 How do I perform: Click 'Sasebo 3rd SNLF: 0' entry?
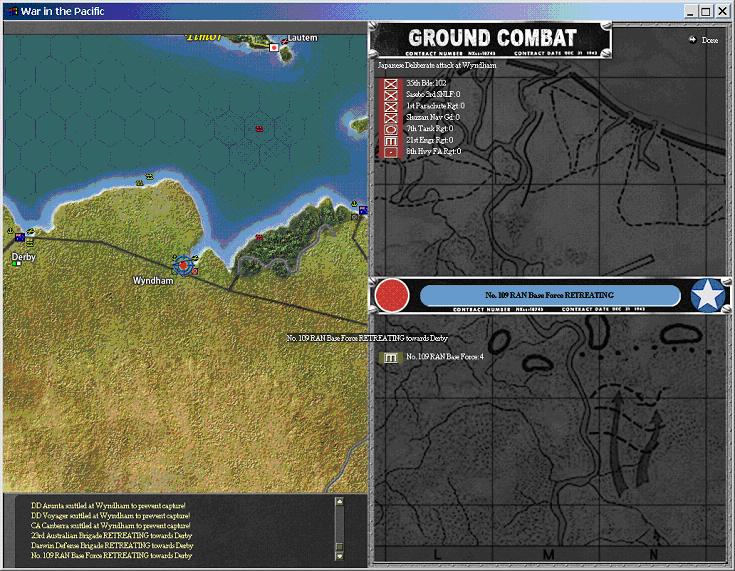[x=433, y=95]
